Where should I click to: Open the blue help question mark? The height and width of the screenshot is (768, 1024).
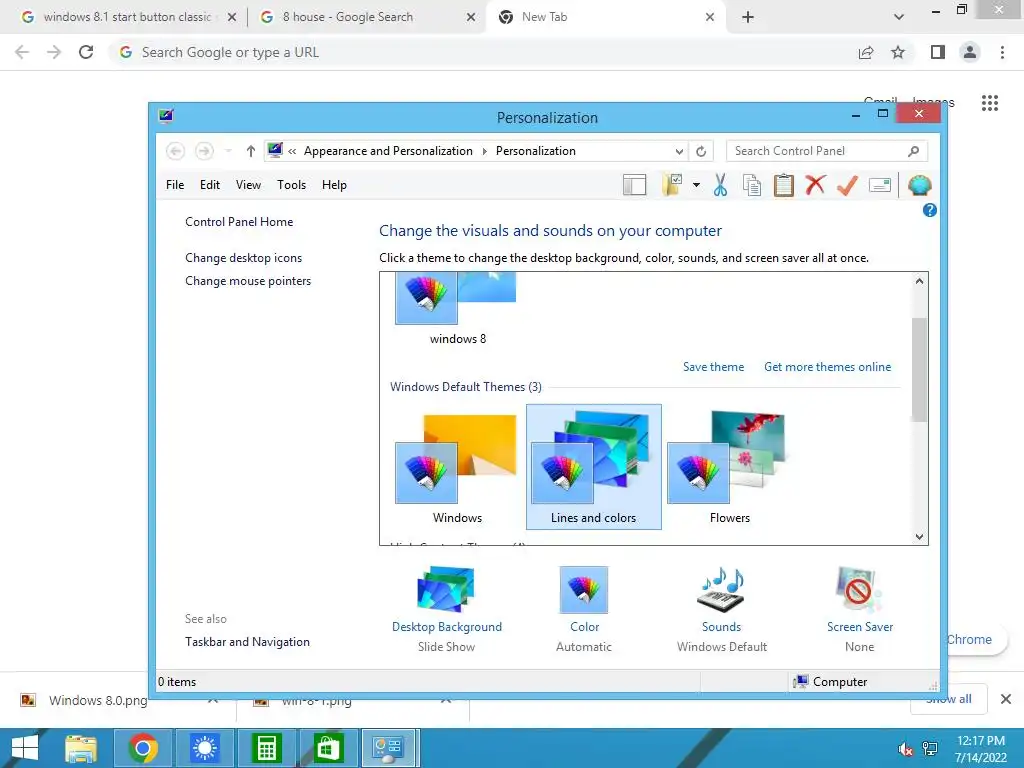(x=929, y=210)
